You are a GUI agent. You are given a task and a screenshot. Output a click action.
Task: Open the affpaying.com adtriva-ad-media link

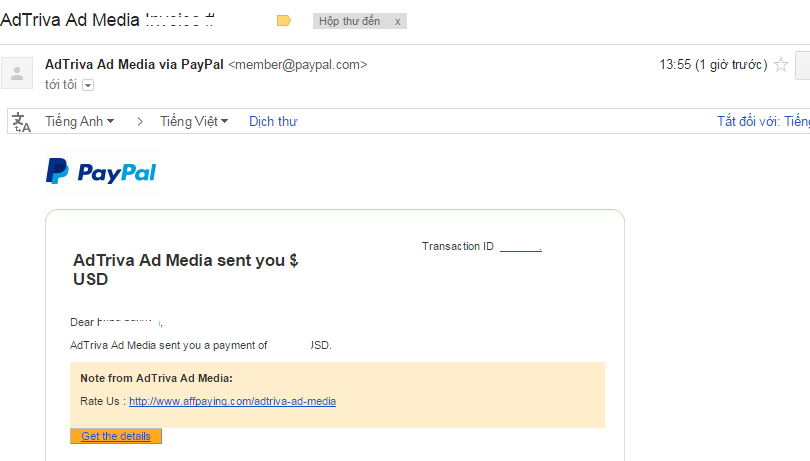tap(232, 401)
